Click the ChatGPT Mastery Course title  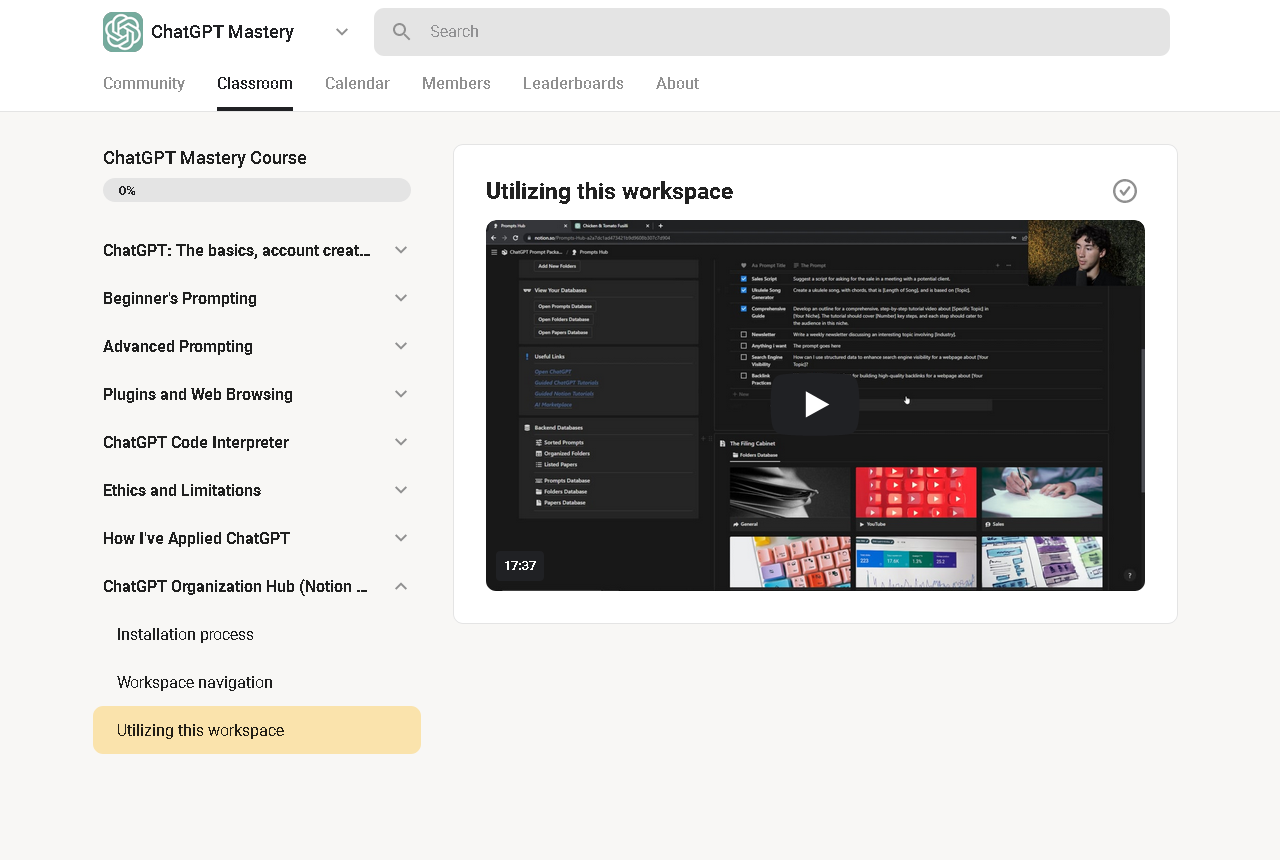pos(205,158)
